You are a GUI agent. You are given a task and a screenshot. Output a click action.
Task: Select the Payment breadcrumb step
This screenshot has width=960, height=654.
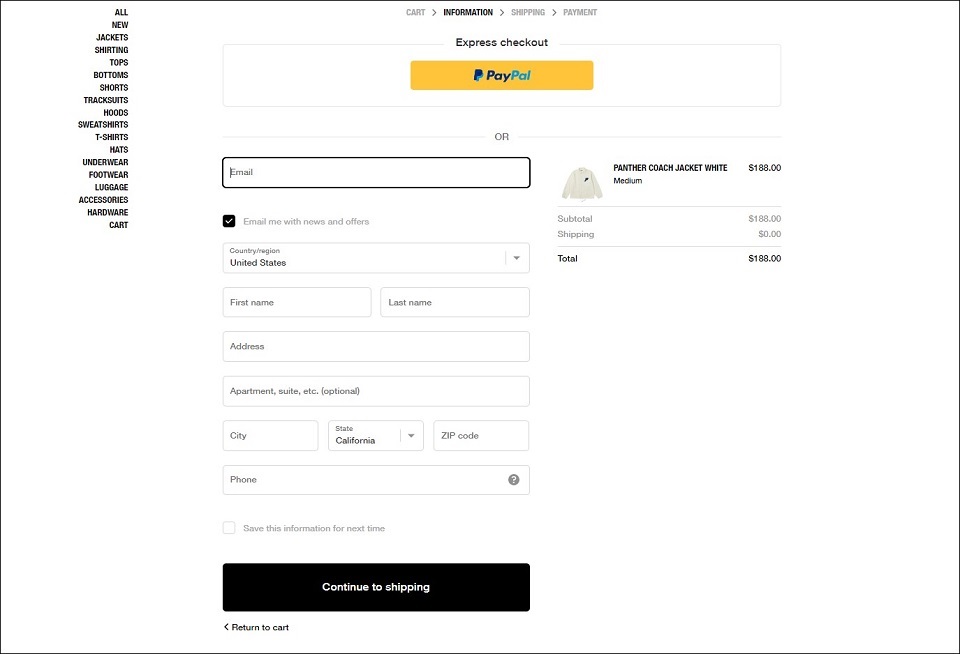[580, 12]
